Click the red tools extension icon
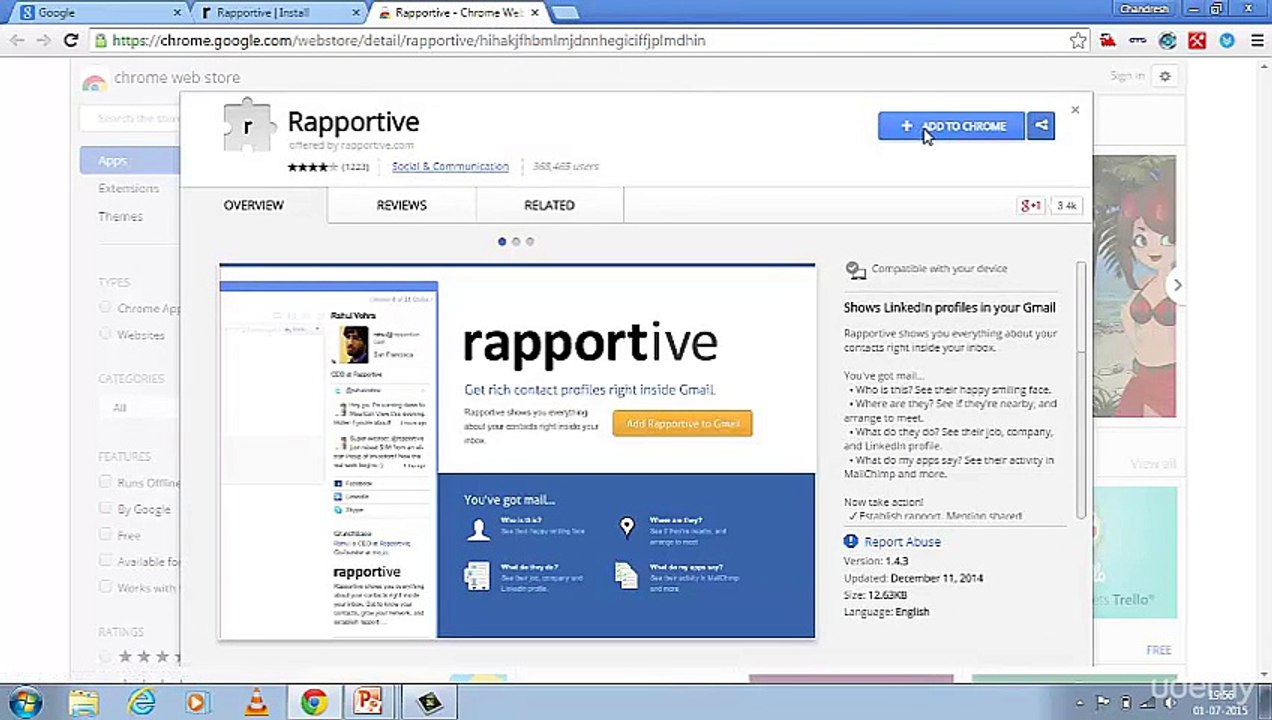Screen dimensions: 1272x720 click(x=1197, y=41)
